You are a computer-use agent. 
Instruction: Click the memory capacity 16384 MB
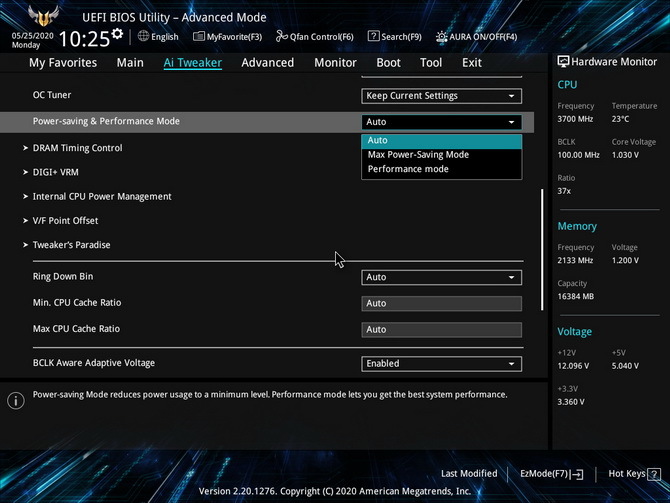576,297
